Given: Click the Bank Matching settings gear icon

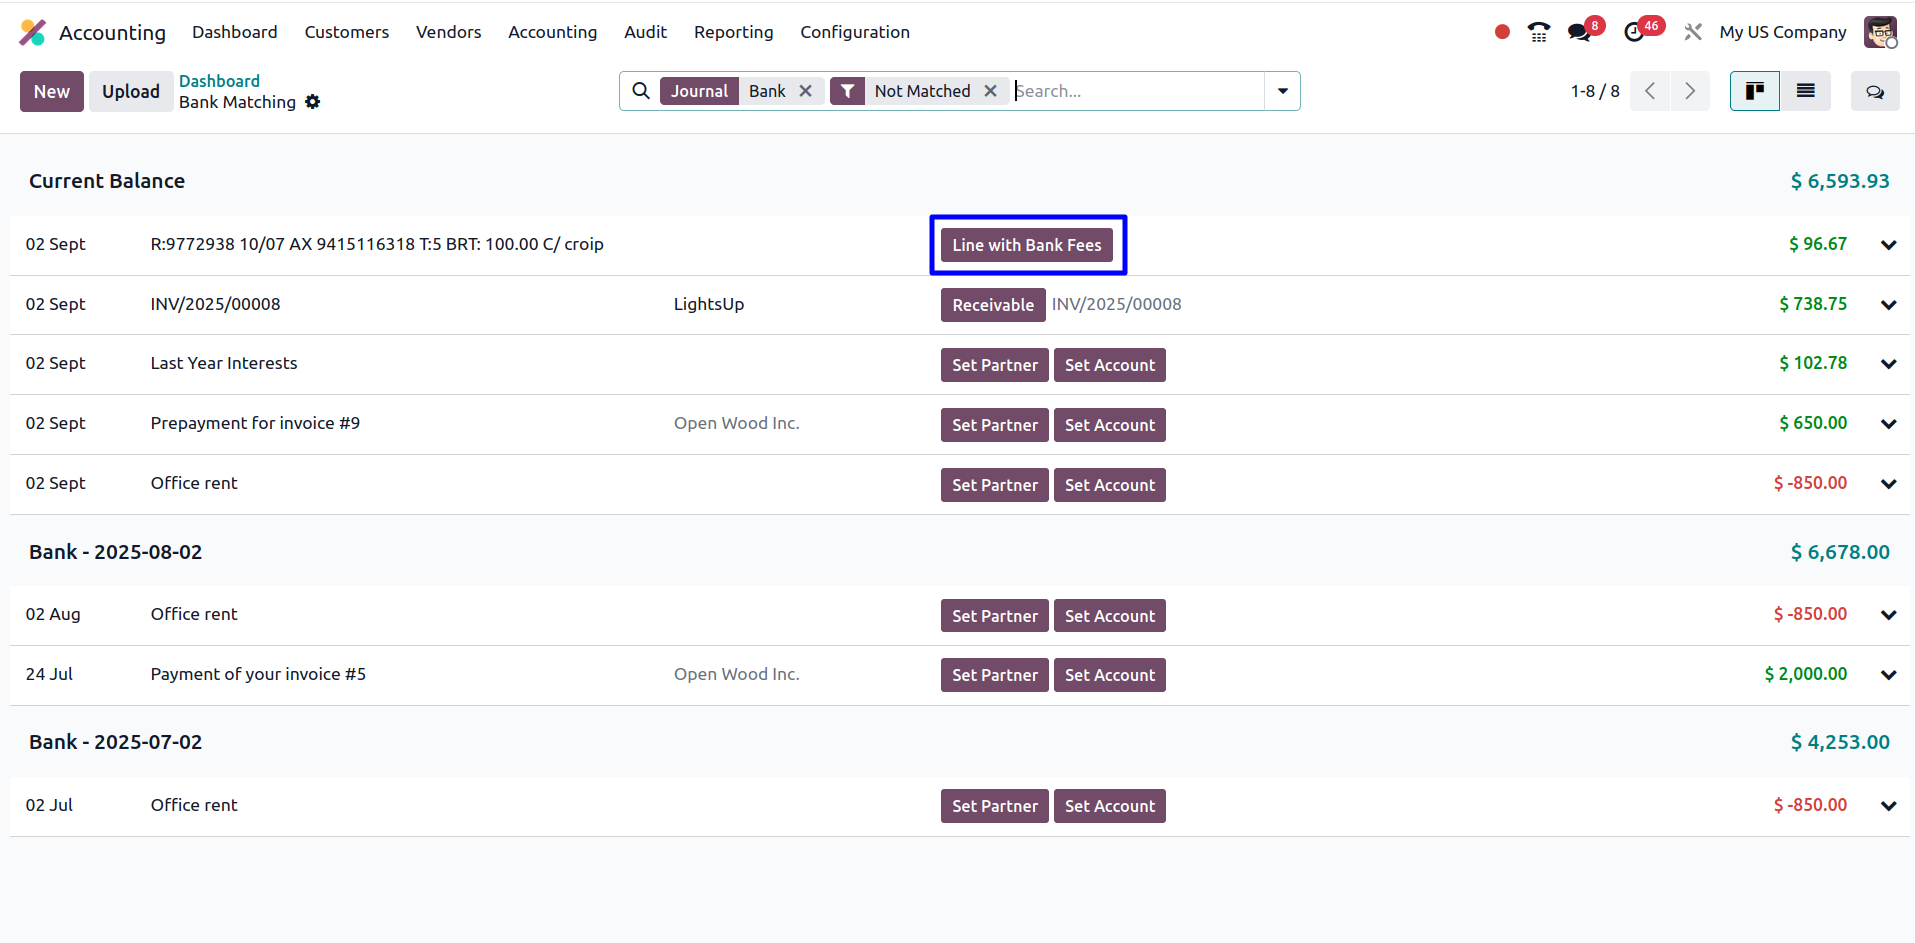Looking at the screenshot, I should (313, 102).
